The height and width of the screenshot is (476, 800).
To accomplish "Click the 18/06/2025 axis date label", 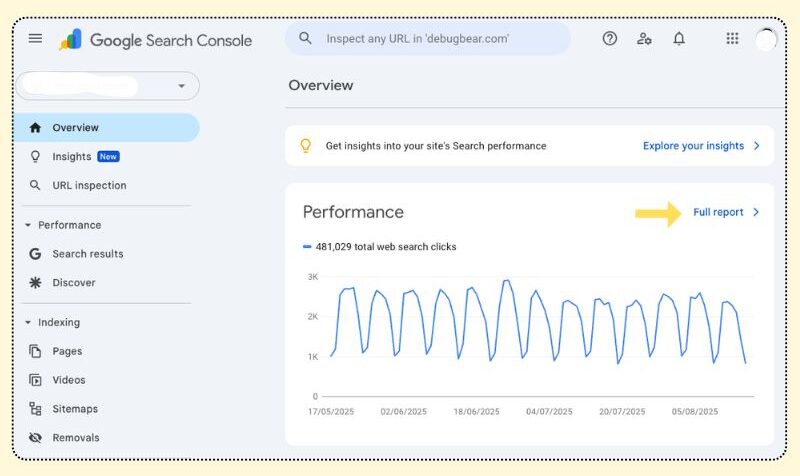I will click(x=477, y=411).
